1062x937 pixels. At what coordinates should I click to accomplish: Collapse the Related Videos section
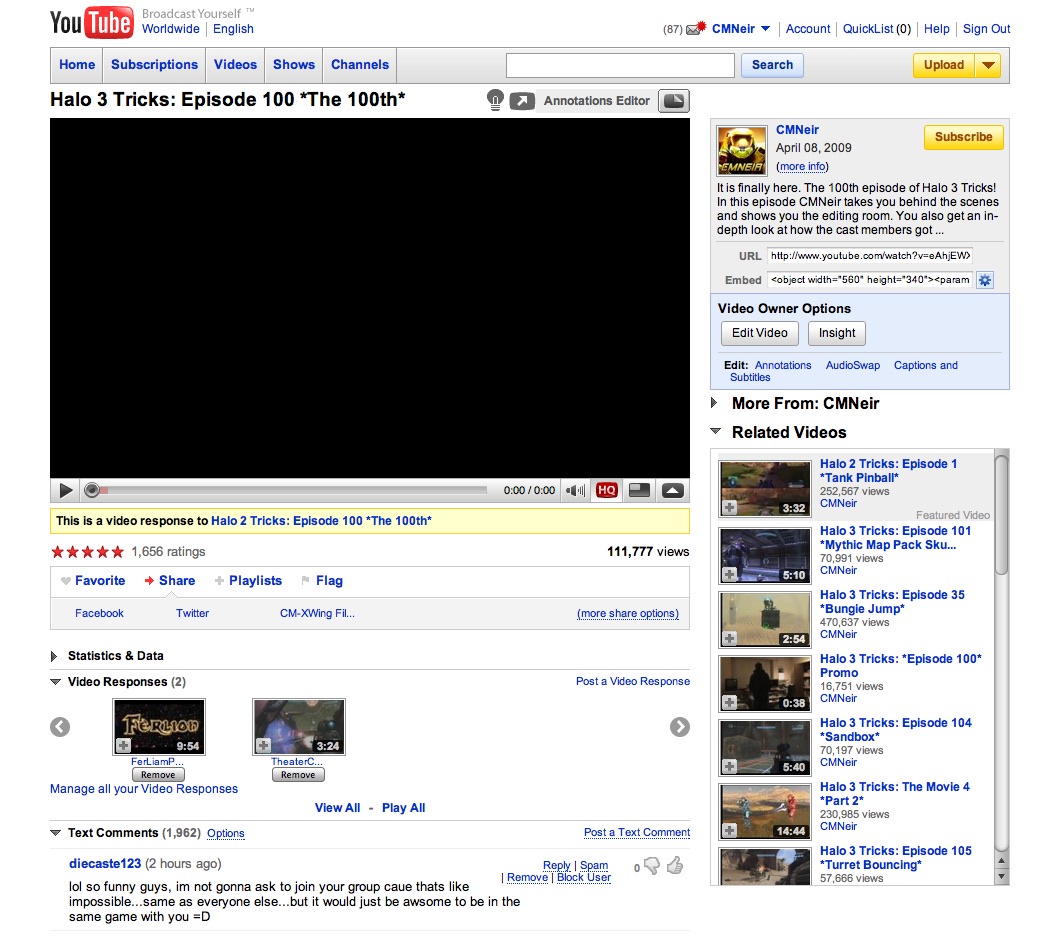[715, 431]
